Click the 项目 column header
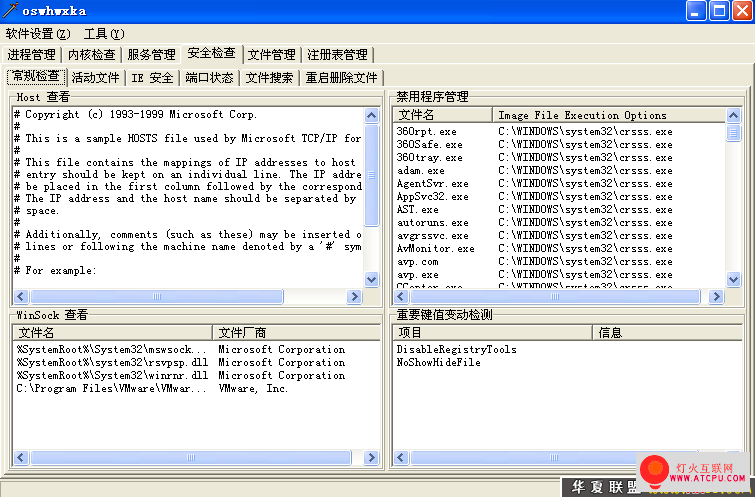755x497 pixels. pyautogui.click(x=493, y=333)
